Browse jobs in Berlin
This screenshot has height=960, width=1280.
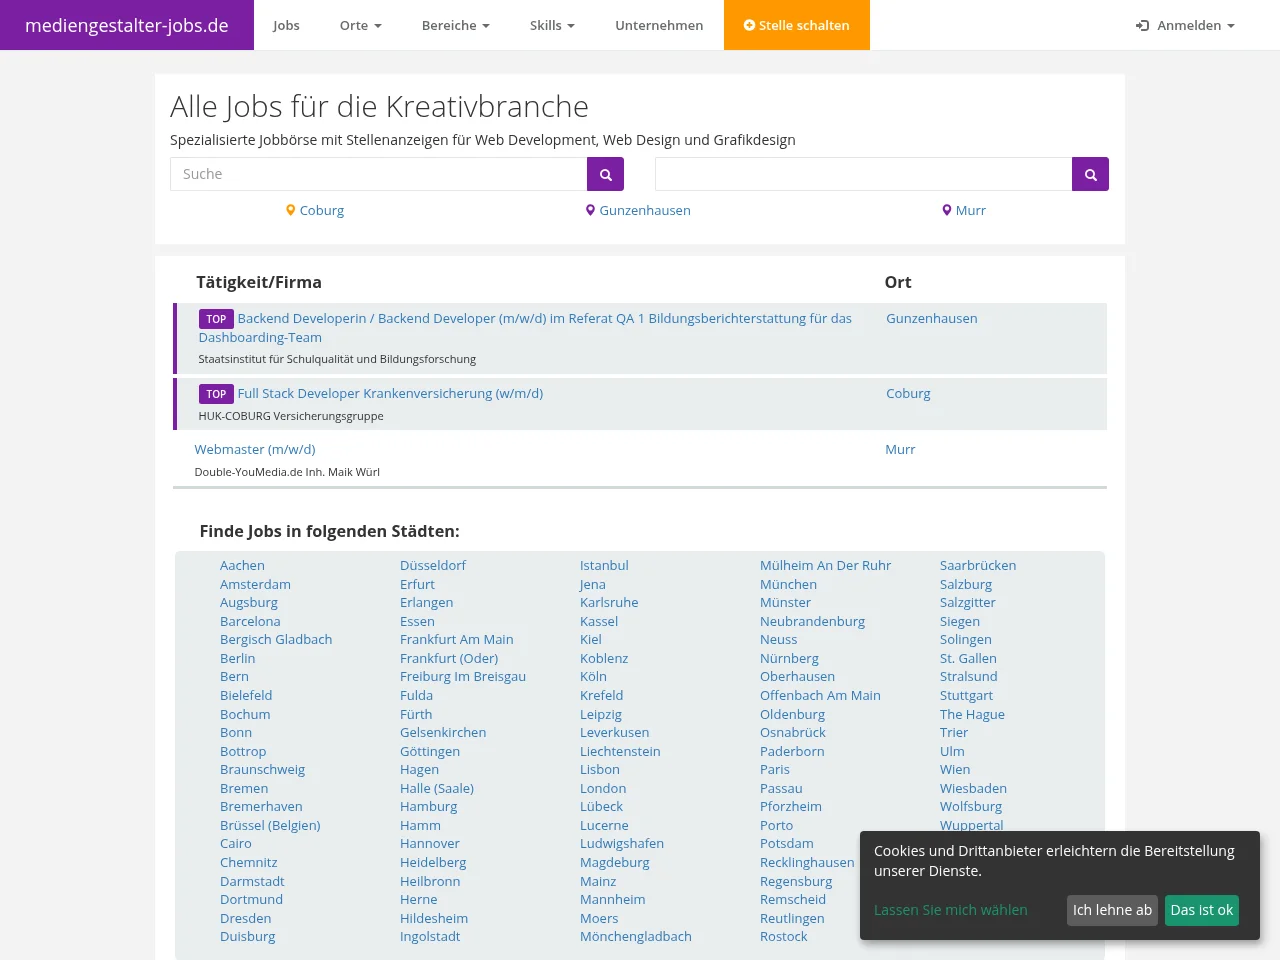point(237,659)
